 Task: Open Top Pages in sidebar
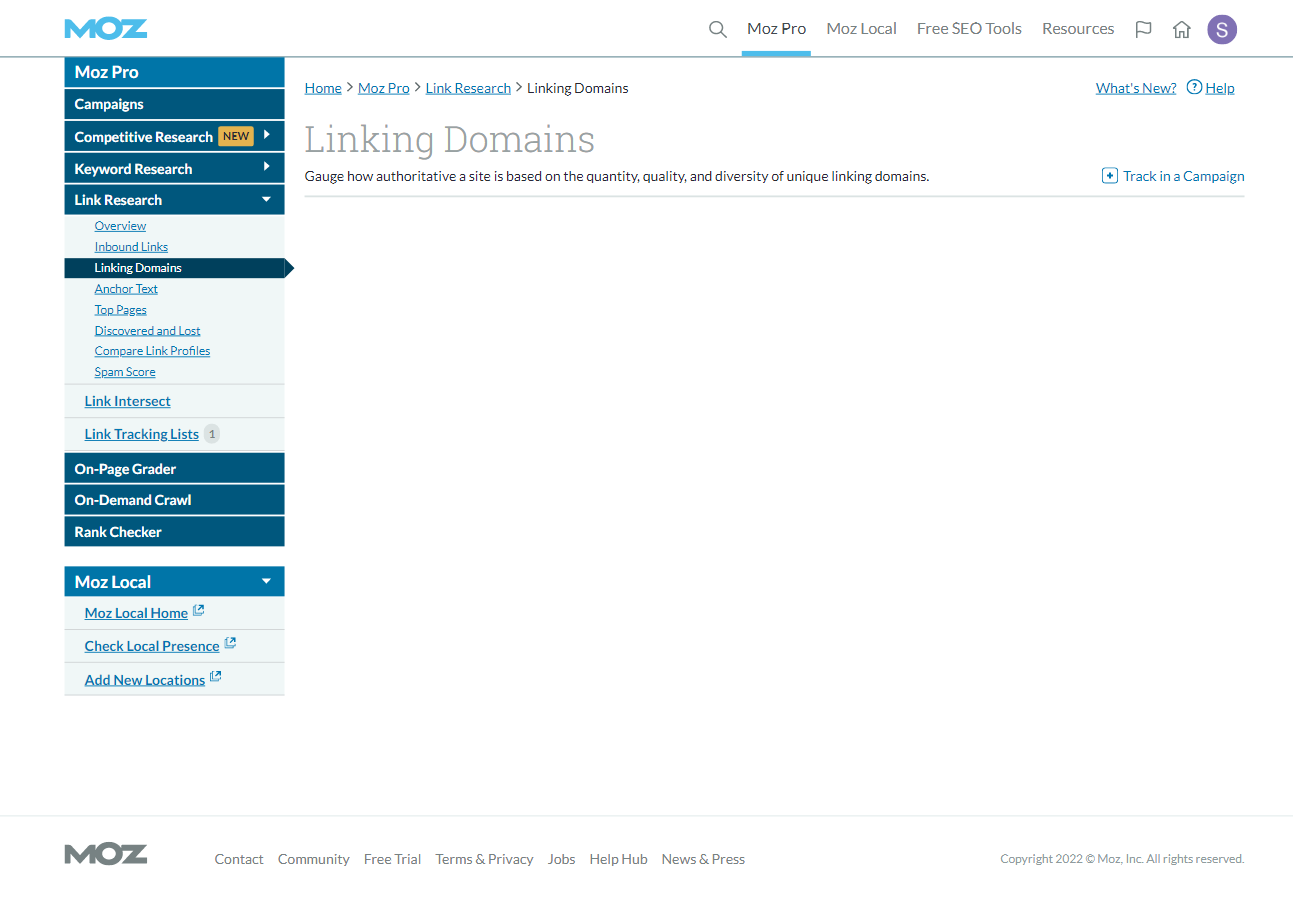120,310
